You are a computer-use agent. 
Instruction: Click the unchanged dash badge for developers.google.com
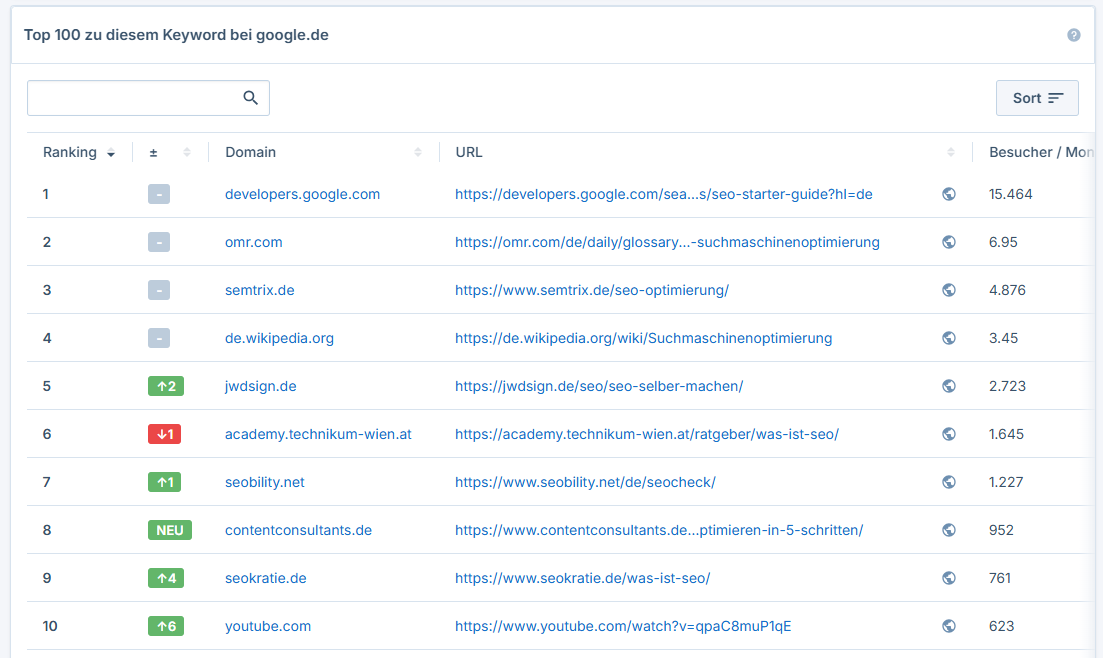tap(159, 194)
